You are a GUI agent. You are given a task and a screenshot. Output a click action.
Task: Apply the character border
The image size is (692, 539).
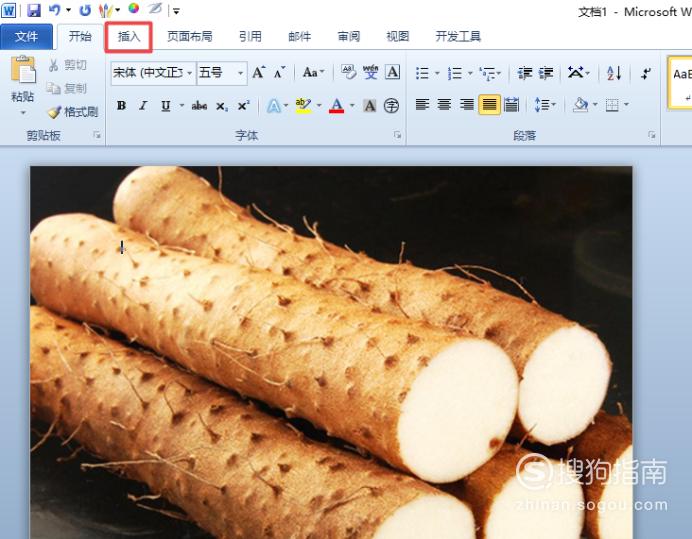[392, 72]
